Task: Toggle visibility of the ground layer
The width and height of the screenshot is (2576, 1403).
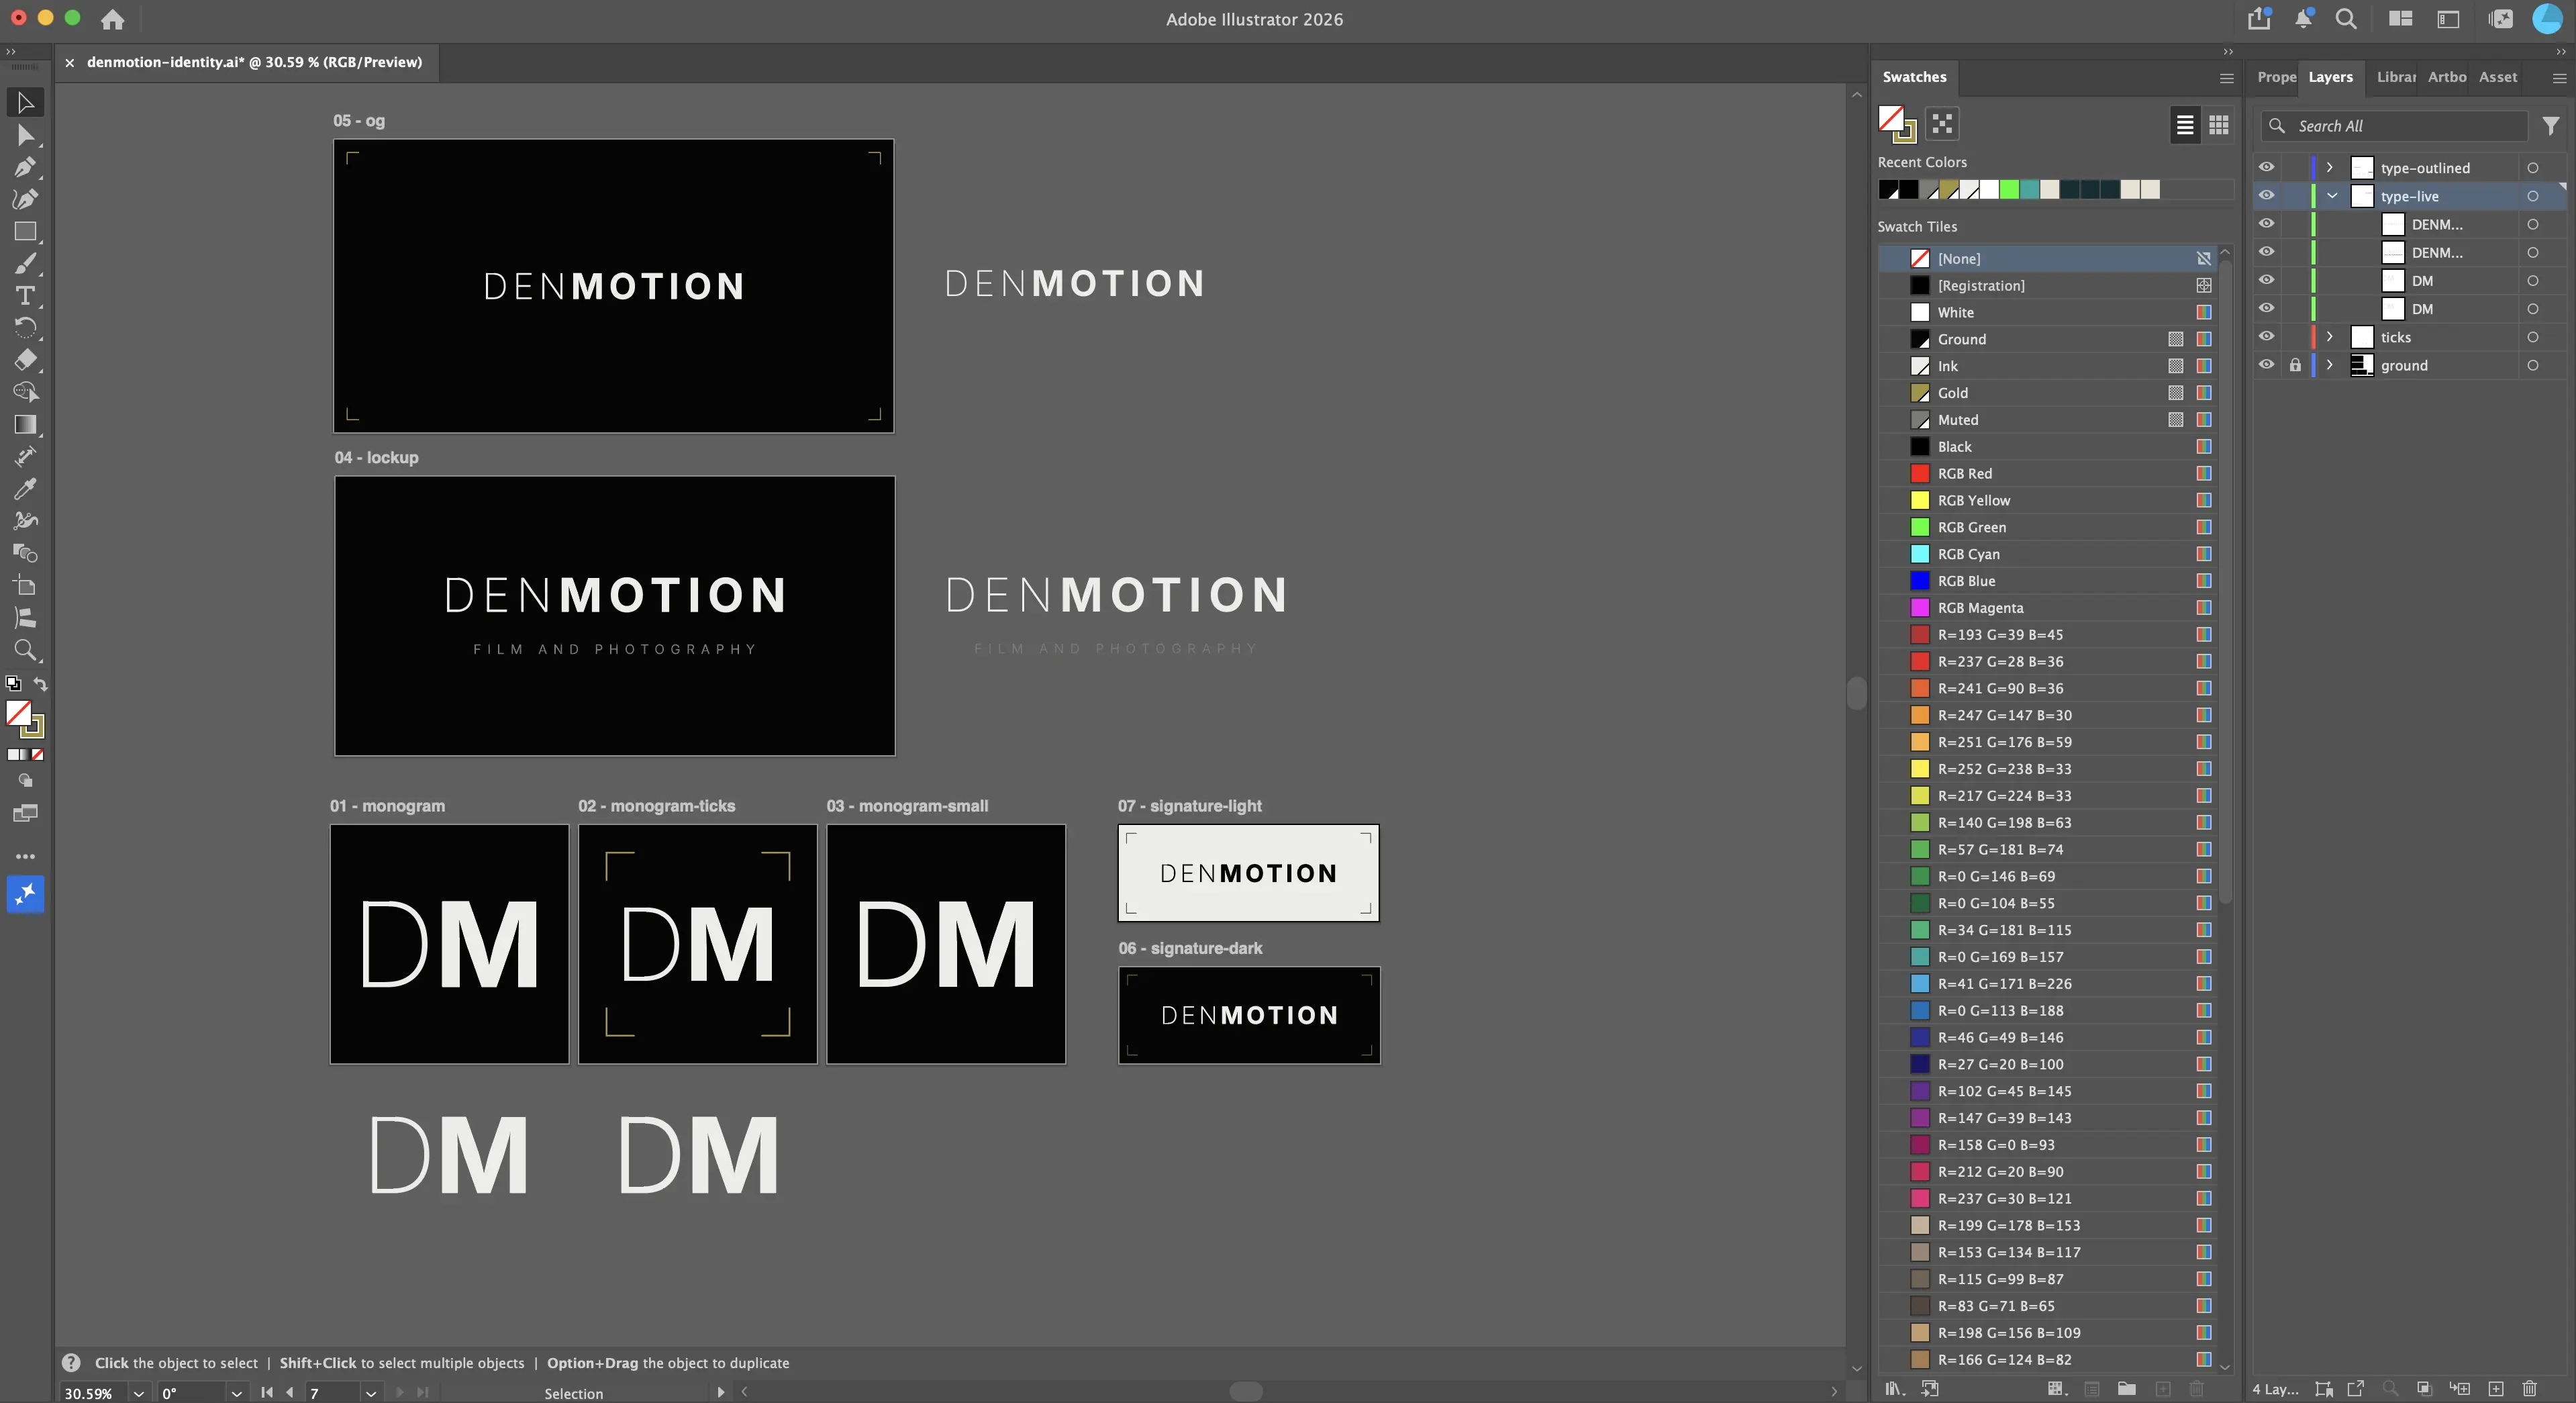Action: pyautogui.click(x=2267, y=365)
